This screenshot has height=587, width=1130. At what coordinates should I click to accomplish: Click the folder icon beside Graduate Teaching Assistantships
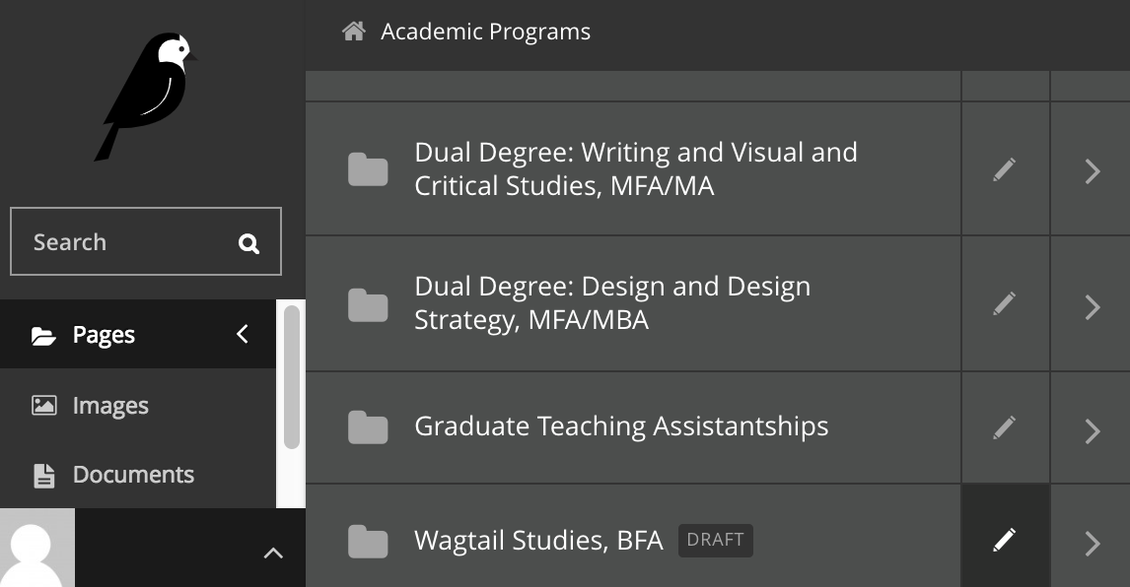click(368, 427)
